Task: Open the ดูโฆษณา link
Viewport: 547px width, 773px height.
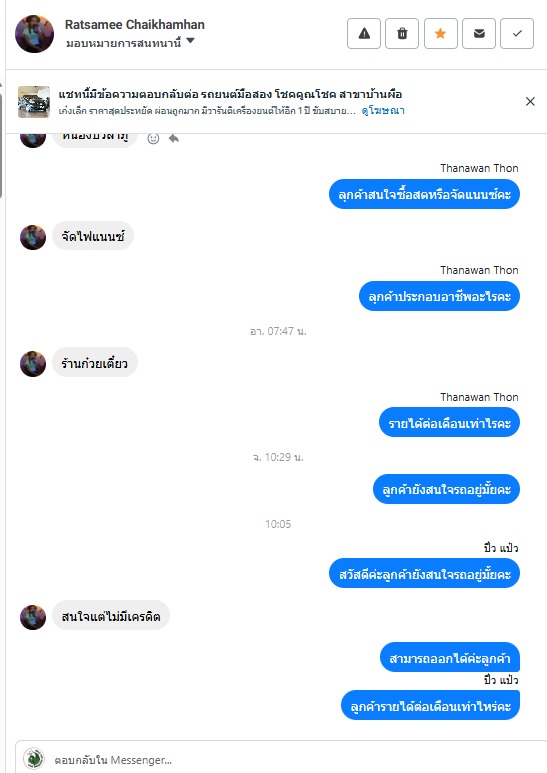Action: [x=383, y=110]
